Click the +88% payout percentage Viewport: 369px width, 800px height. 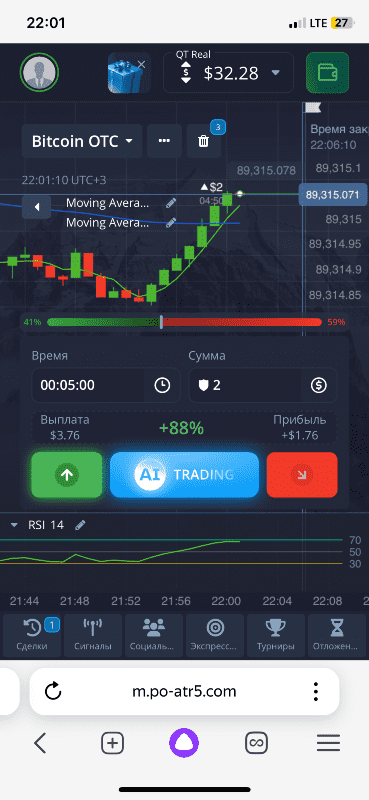click(181, 428)
